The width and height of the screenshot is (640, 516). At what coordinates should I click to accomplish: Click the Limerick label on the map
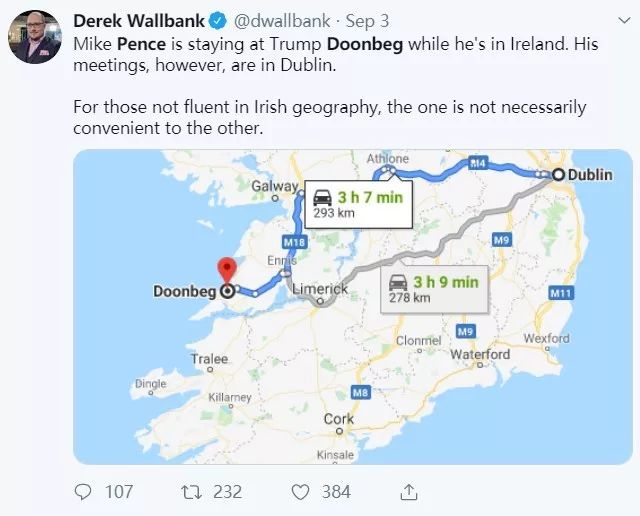320,289
